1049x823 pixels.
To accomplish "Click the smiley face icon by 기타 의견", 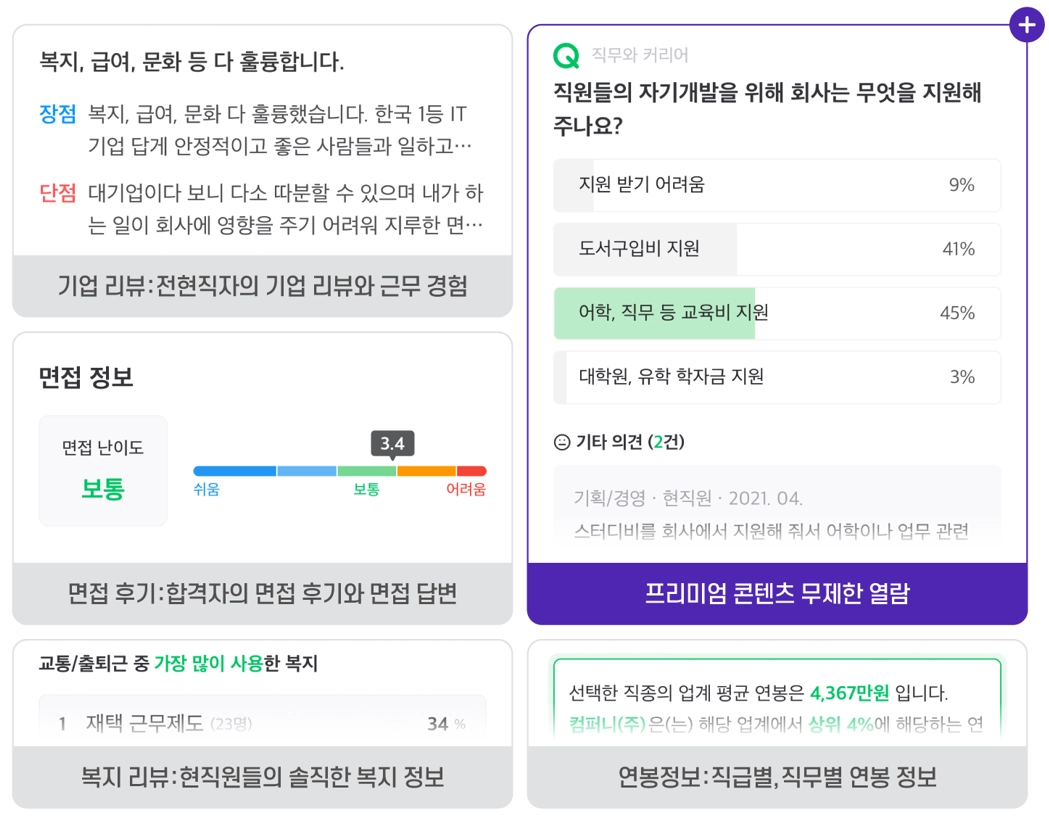I will click(x=562, y=442).
